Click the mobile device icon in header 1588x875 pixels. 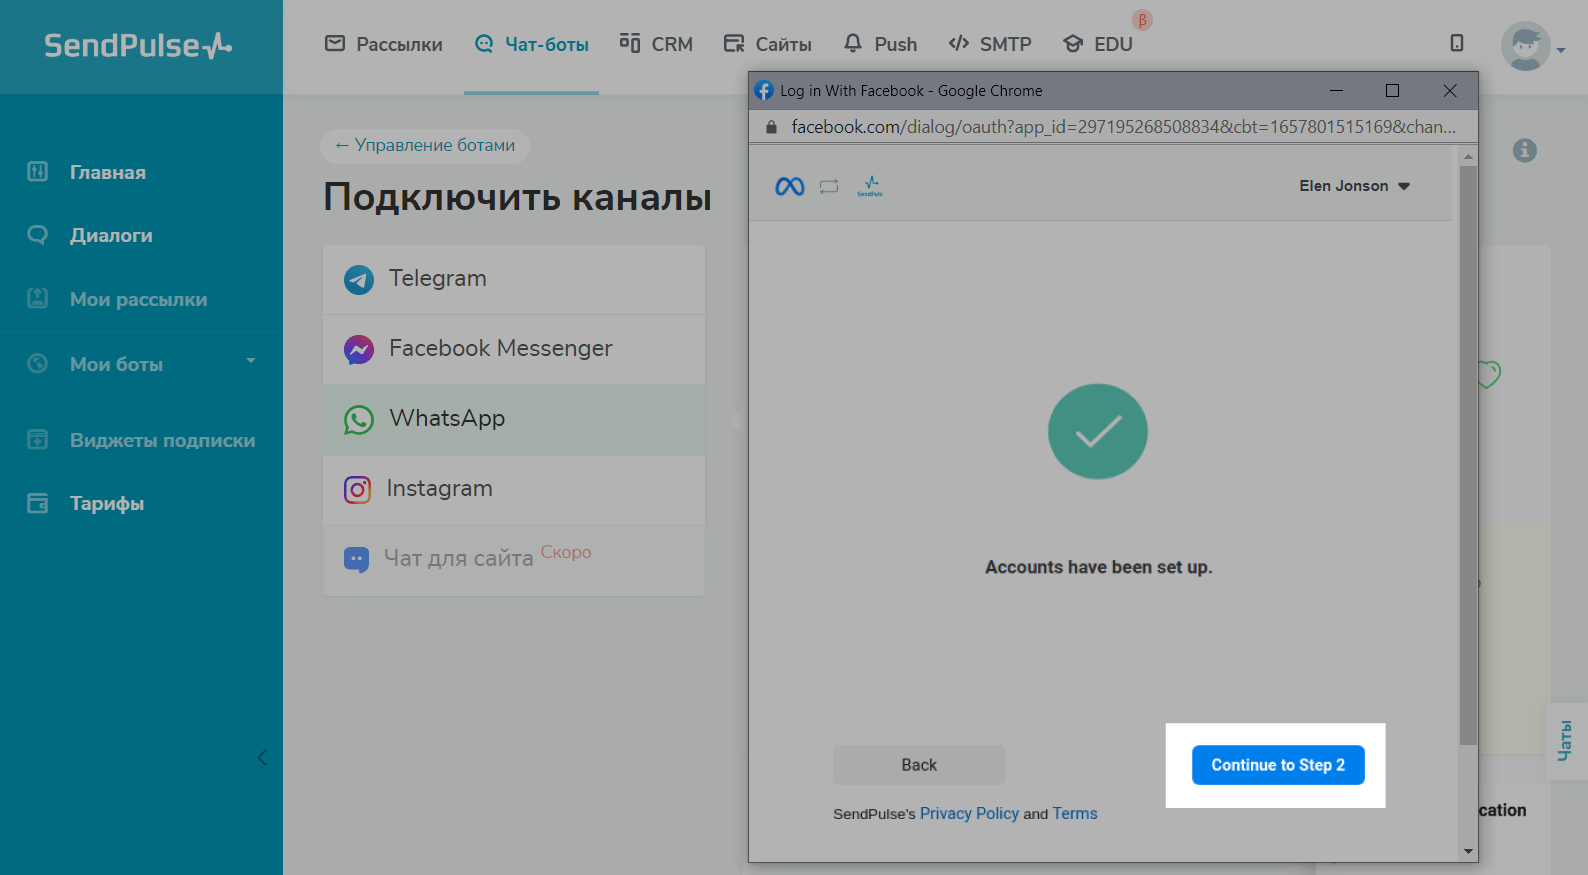[1457, 43]
